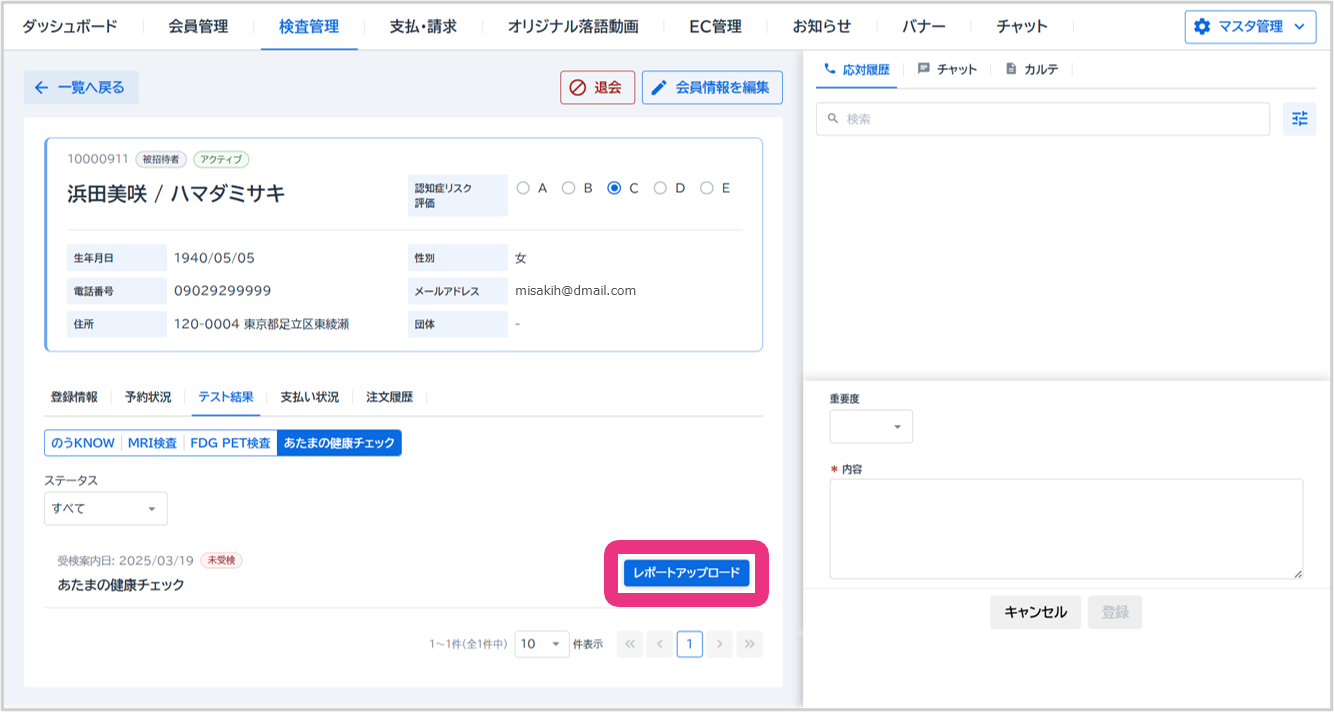Screen dimensions: 1334x712
Task: Click the filter settings icon beside search
Action: coord(1299,119)
